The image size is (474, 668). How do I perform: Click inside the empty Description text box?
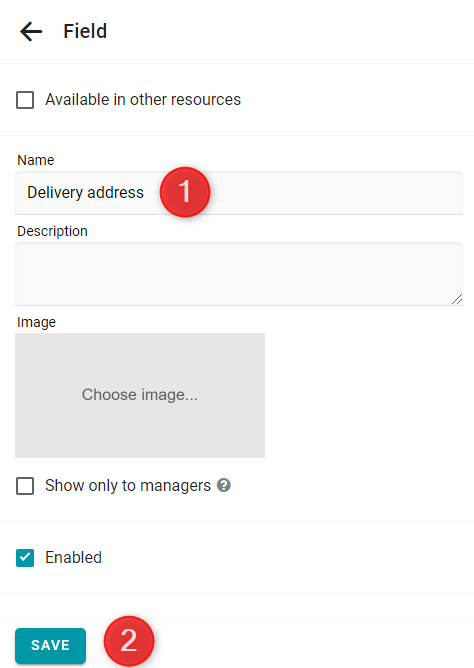pos(239,274)
